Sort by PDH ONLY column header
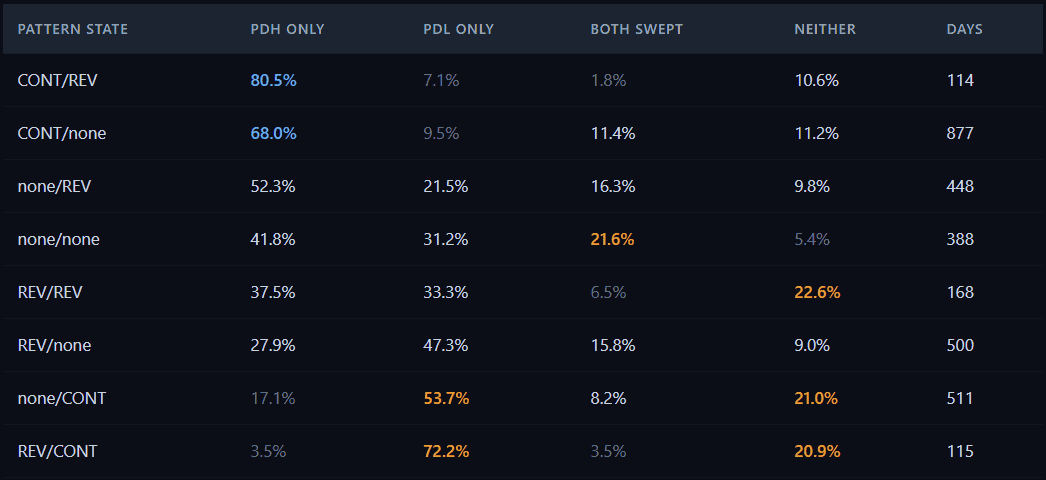1046x480 pixels. 287,29
